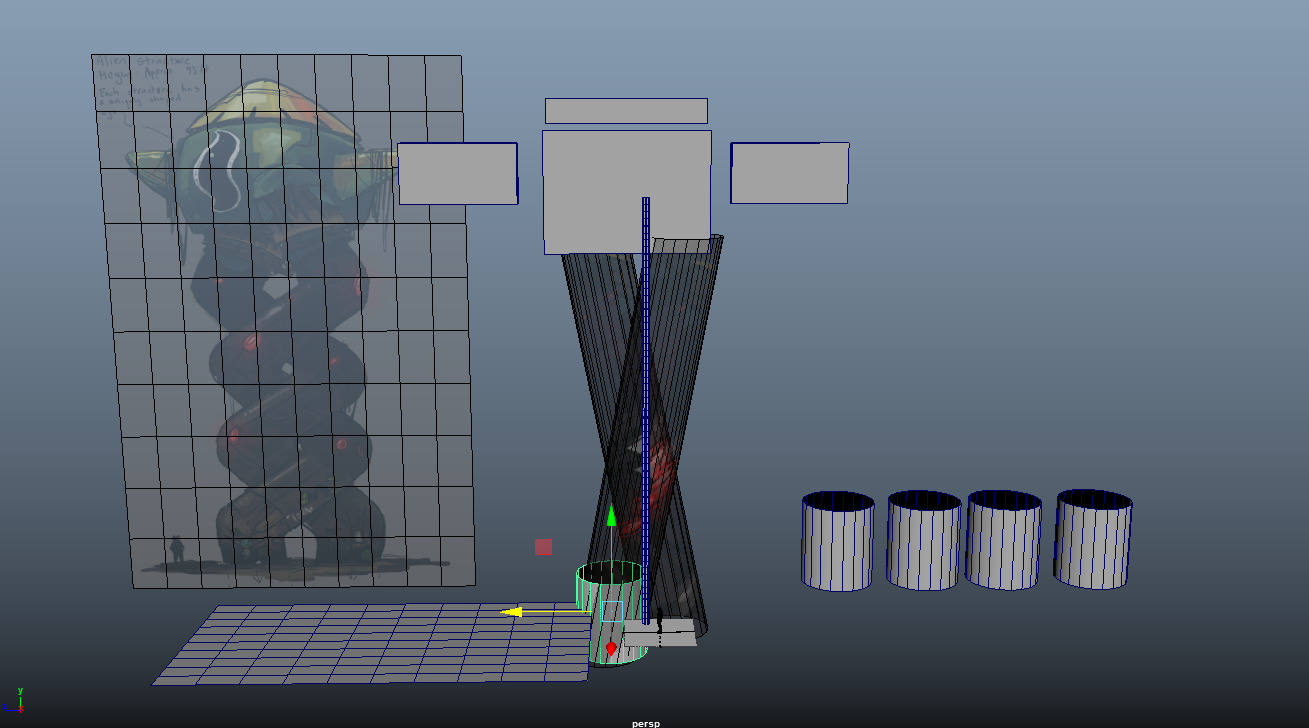The width and height of the screenshot is (1309, 728).
Task: Select the gray box right of center
Action: pyautogui.click(x=789, y=173)
